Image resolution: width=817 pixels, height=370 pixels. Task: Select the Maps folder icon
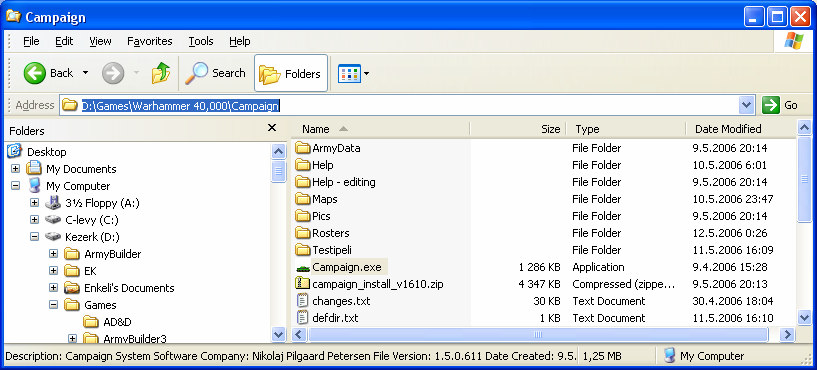[x=303, y=199]
